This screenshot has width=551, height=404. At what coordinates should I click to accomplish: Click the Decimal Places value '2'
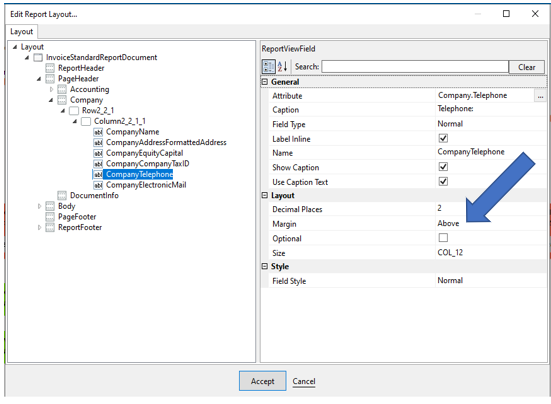click(439, 208)
